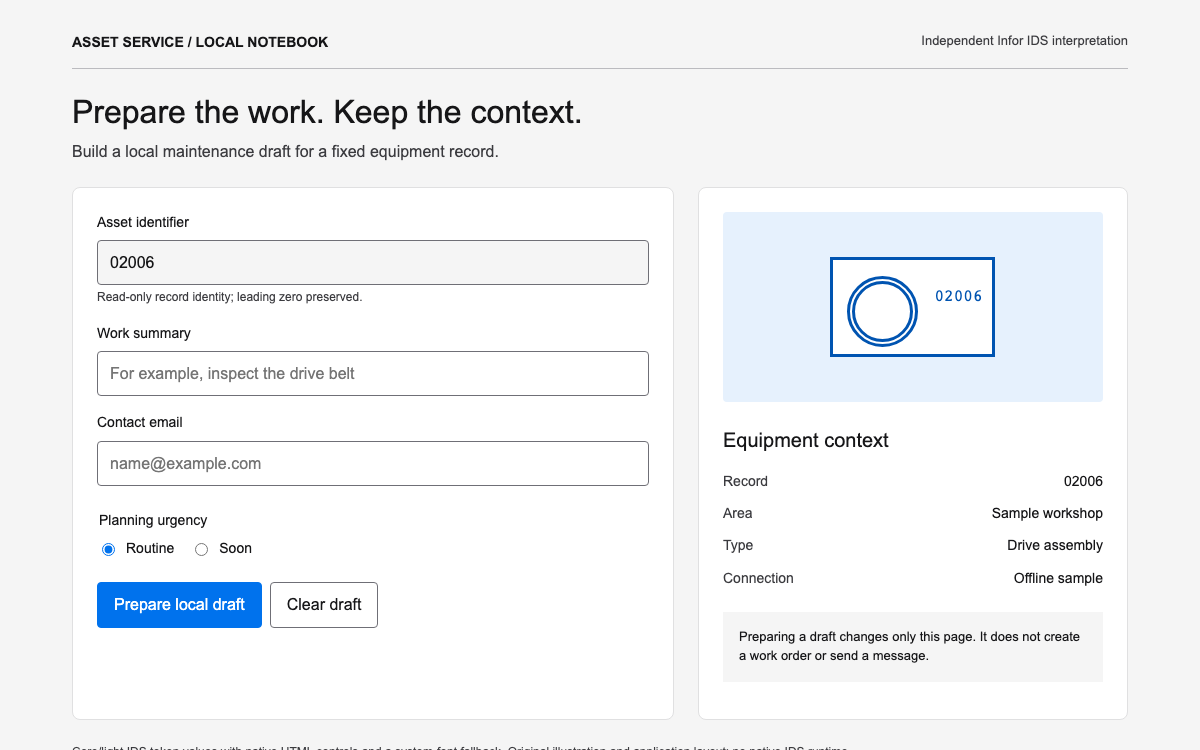Click the 'Build a local maintenance draft' subtitle

[285, 152]
